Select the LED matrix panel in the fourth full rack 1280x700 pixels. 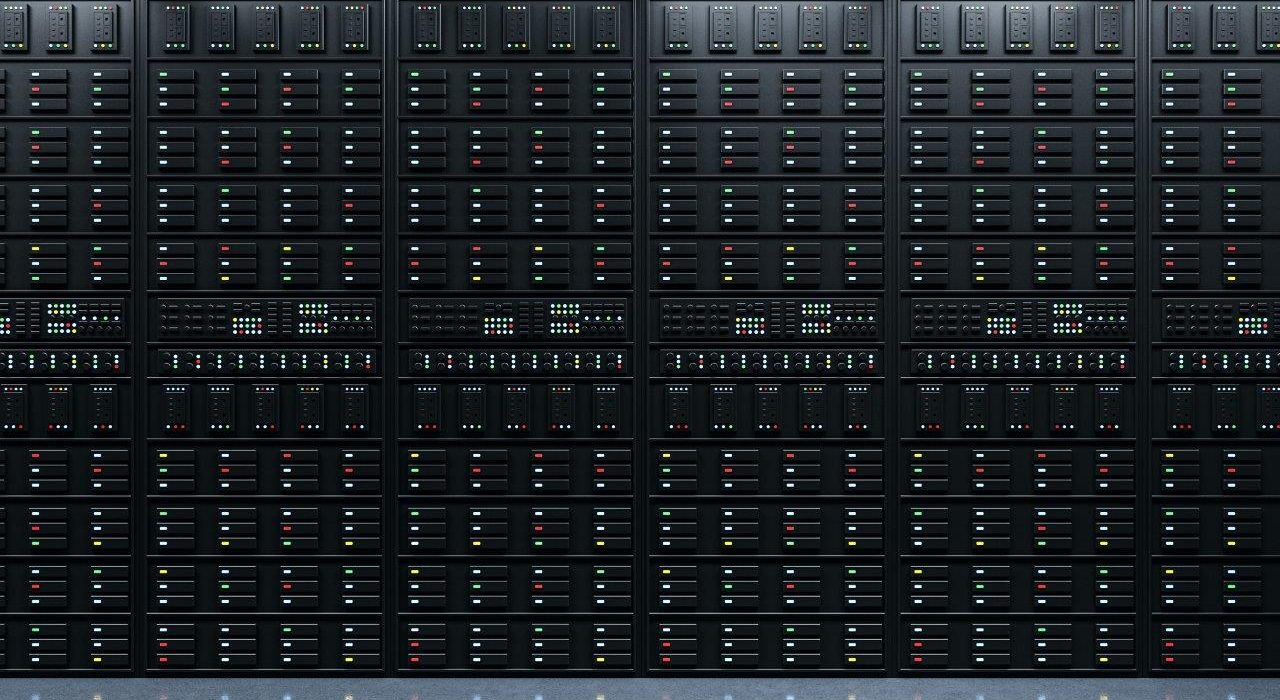(1019, 318)
